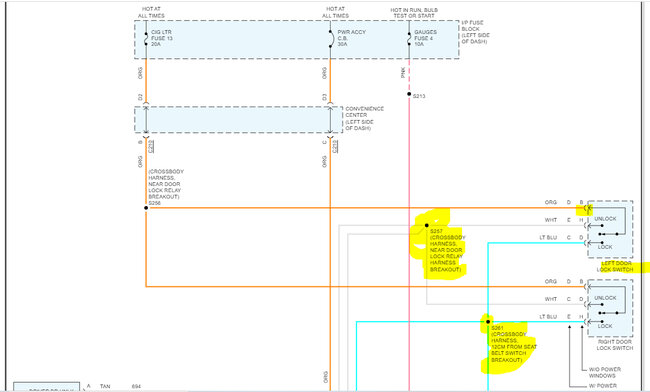Click the PNK wire color label
The width and height of the screenshot is (650, 392).
tap(403, 73)
